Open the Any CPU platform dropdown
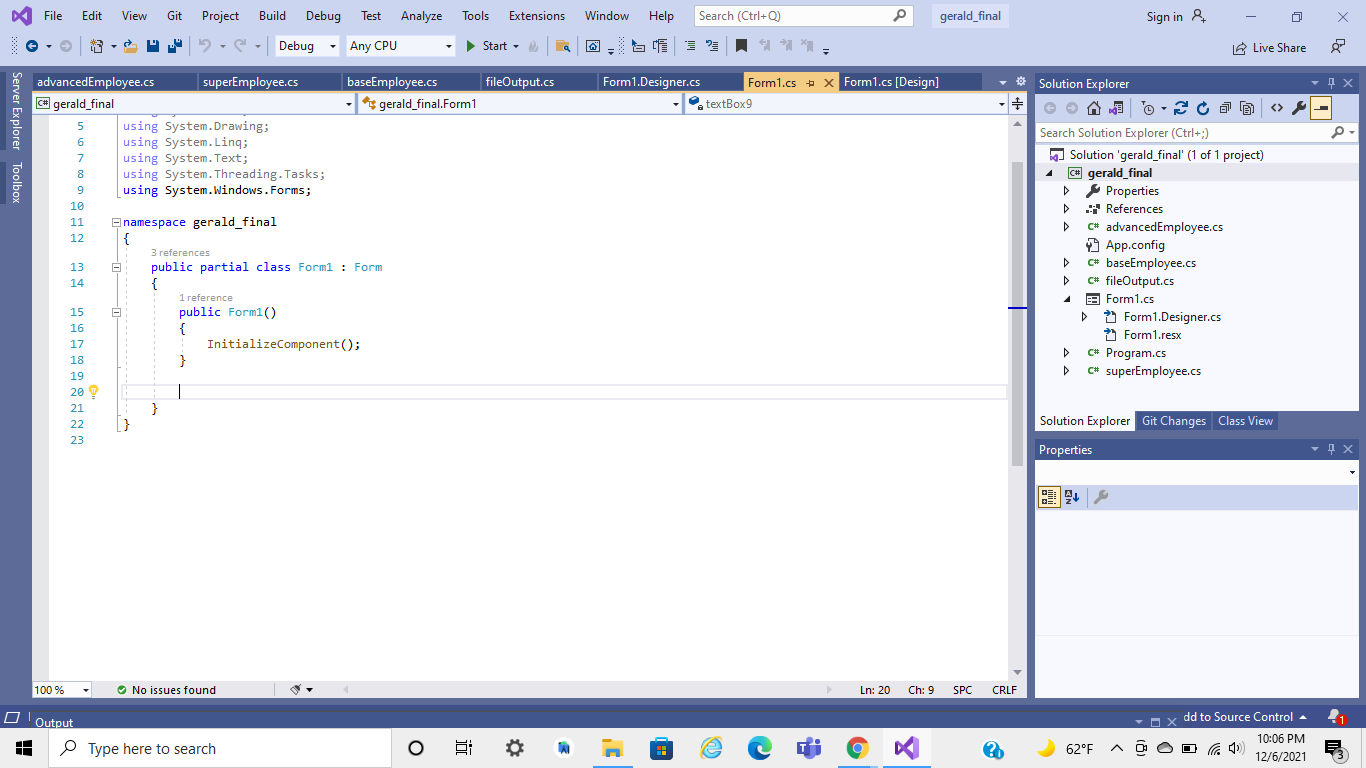The height and width of the screenshot is (768, 1366). [447, 46]
